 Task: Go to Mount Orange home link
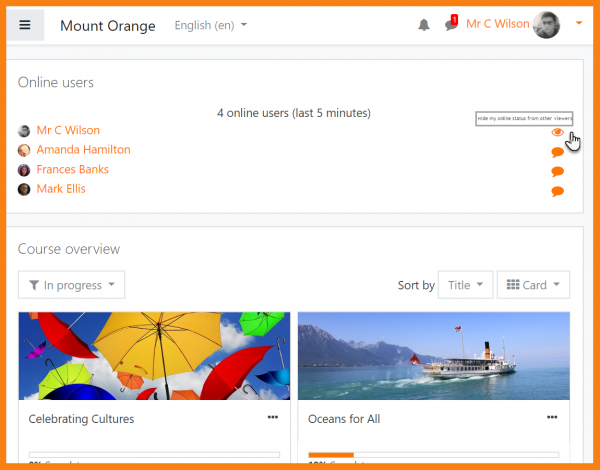click(x=107, y=26)
